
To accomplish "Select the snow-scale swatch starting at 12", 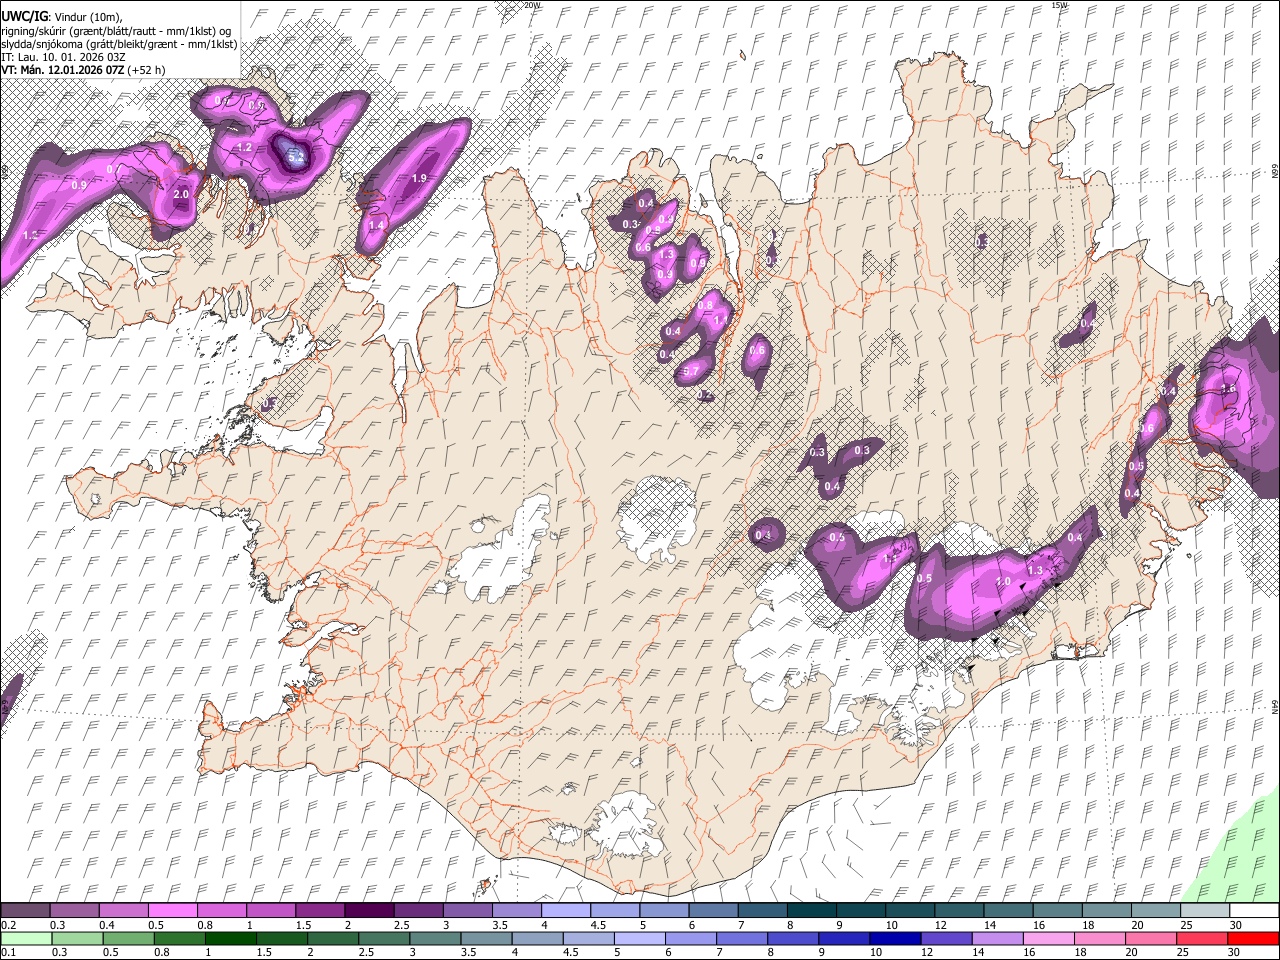I will [x=959, y=910].
